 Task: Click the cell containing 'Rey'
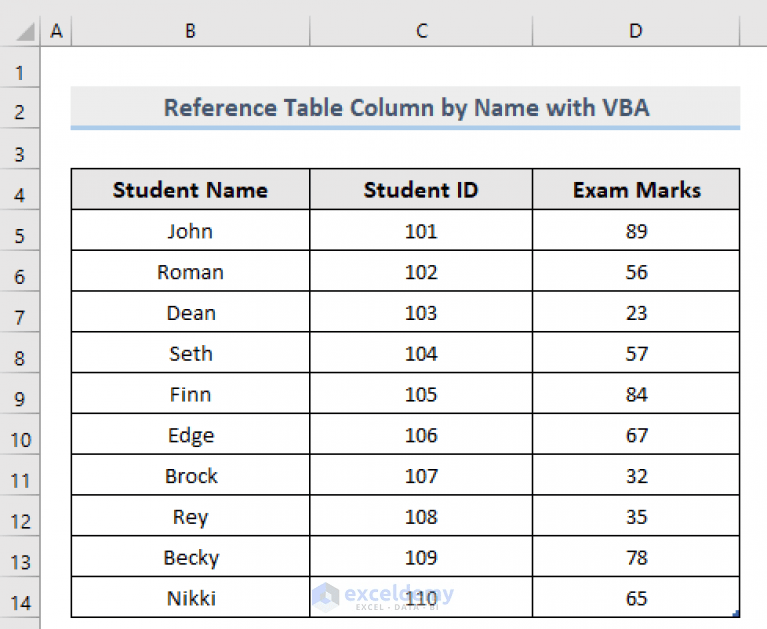coord(190,516)
